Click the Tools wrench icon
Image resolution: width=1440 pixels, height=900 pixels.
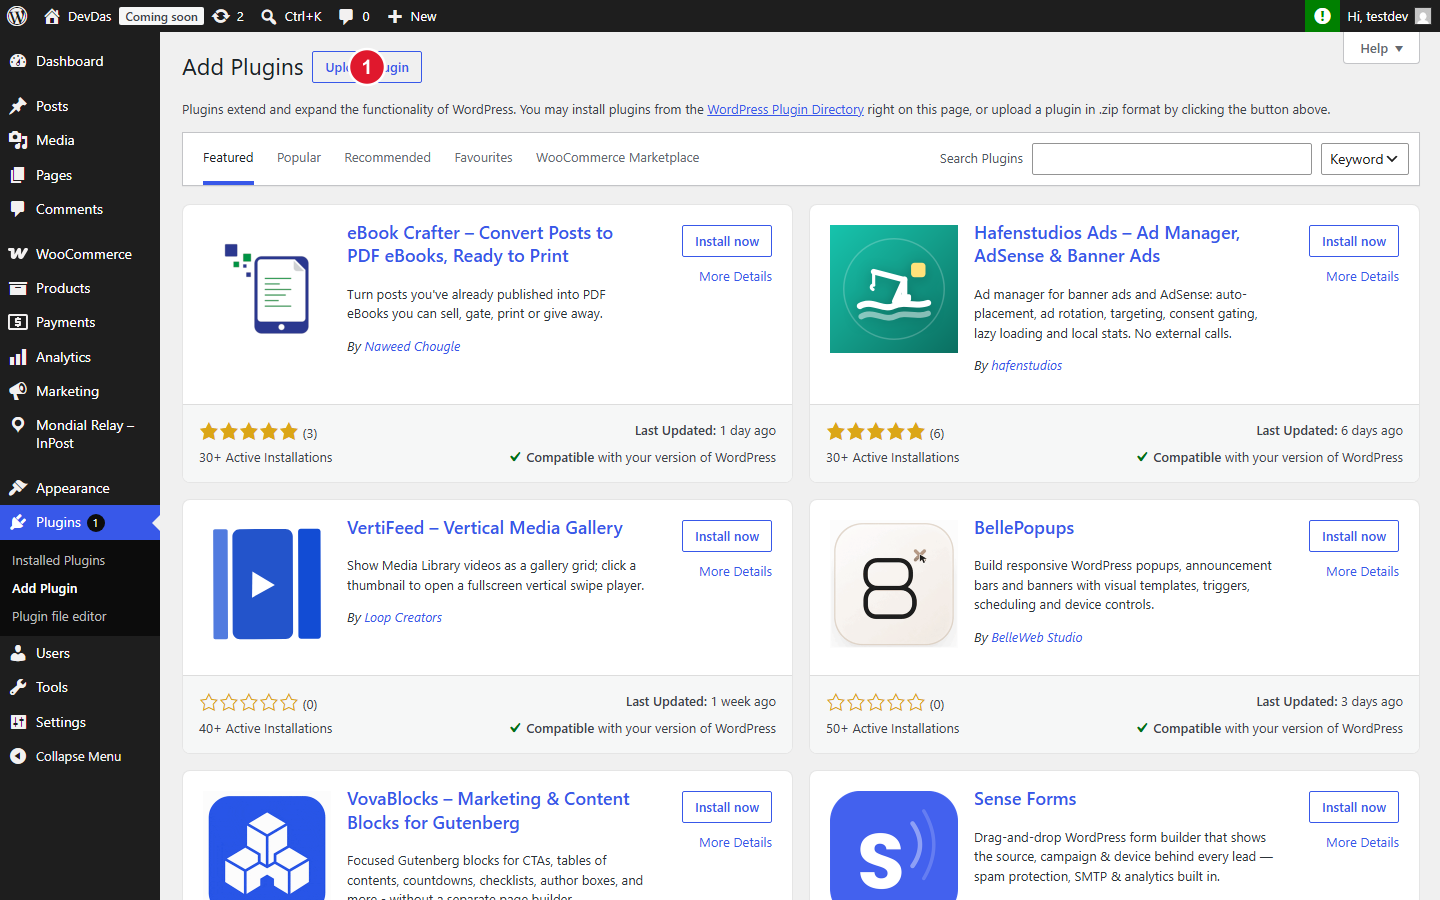(x=18, y=687)
